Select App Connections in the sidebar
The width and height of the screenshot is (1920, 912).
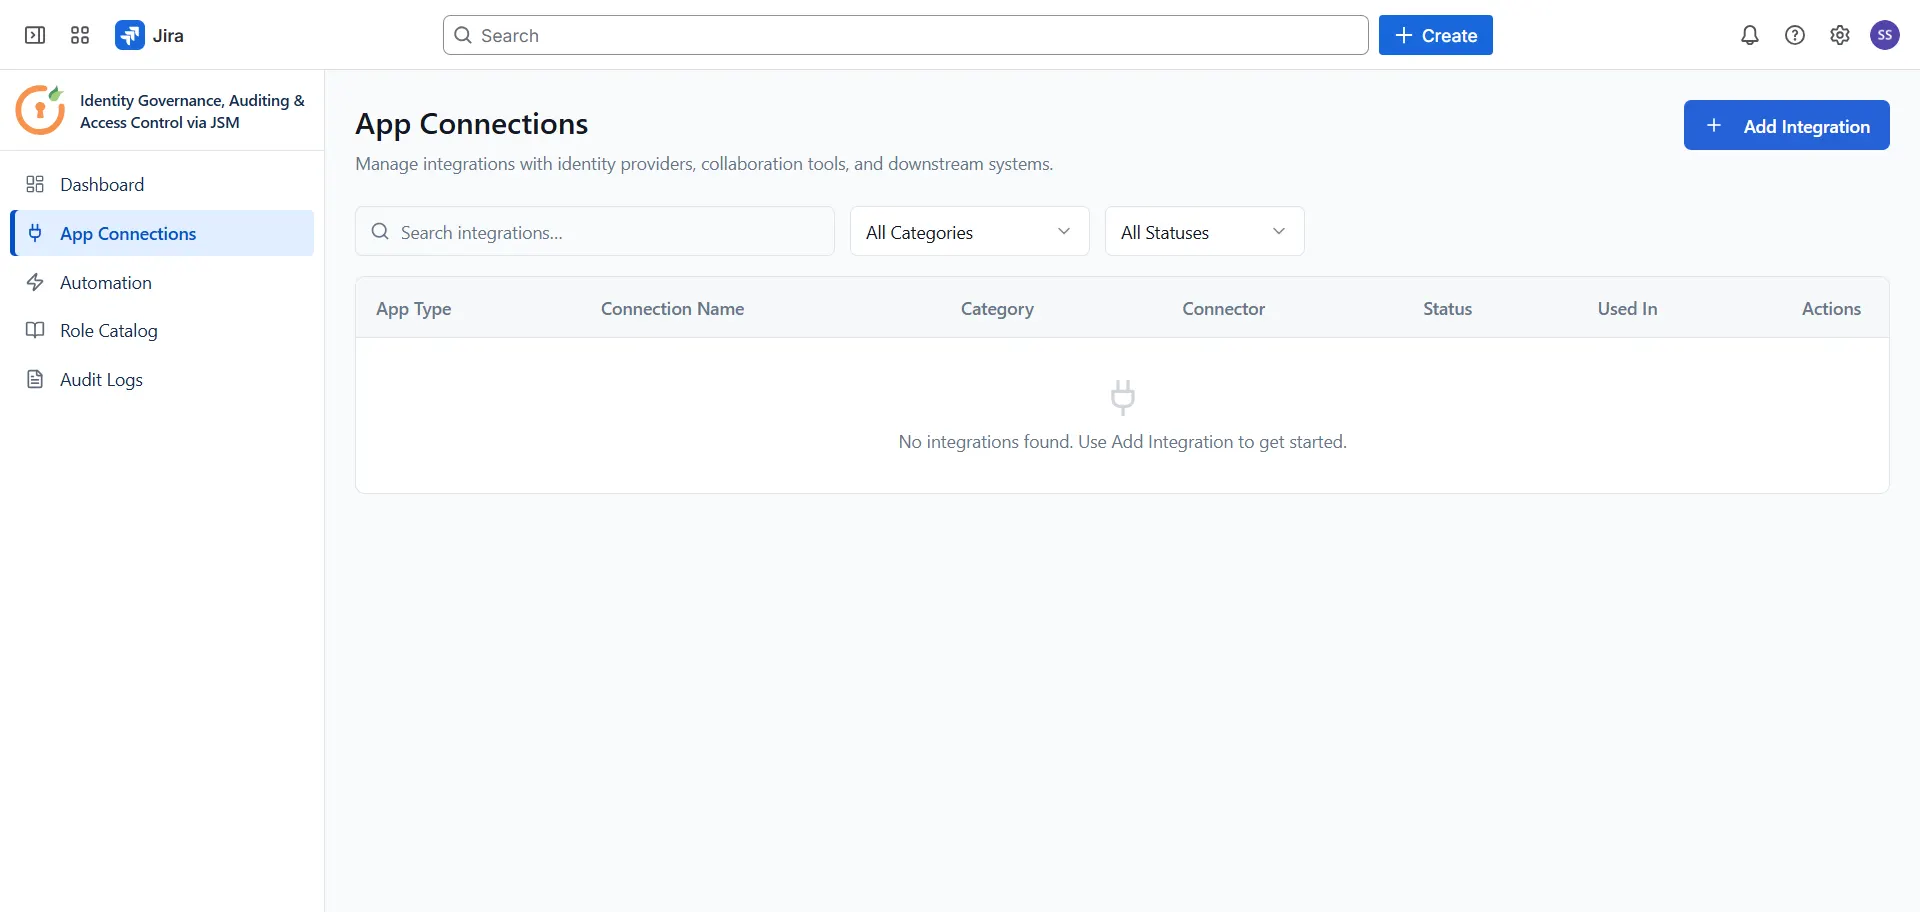(x=162, y=233)
